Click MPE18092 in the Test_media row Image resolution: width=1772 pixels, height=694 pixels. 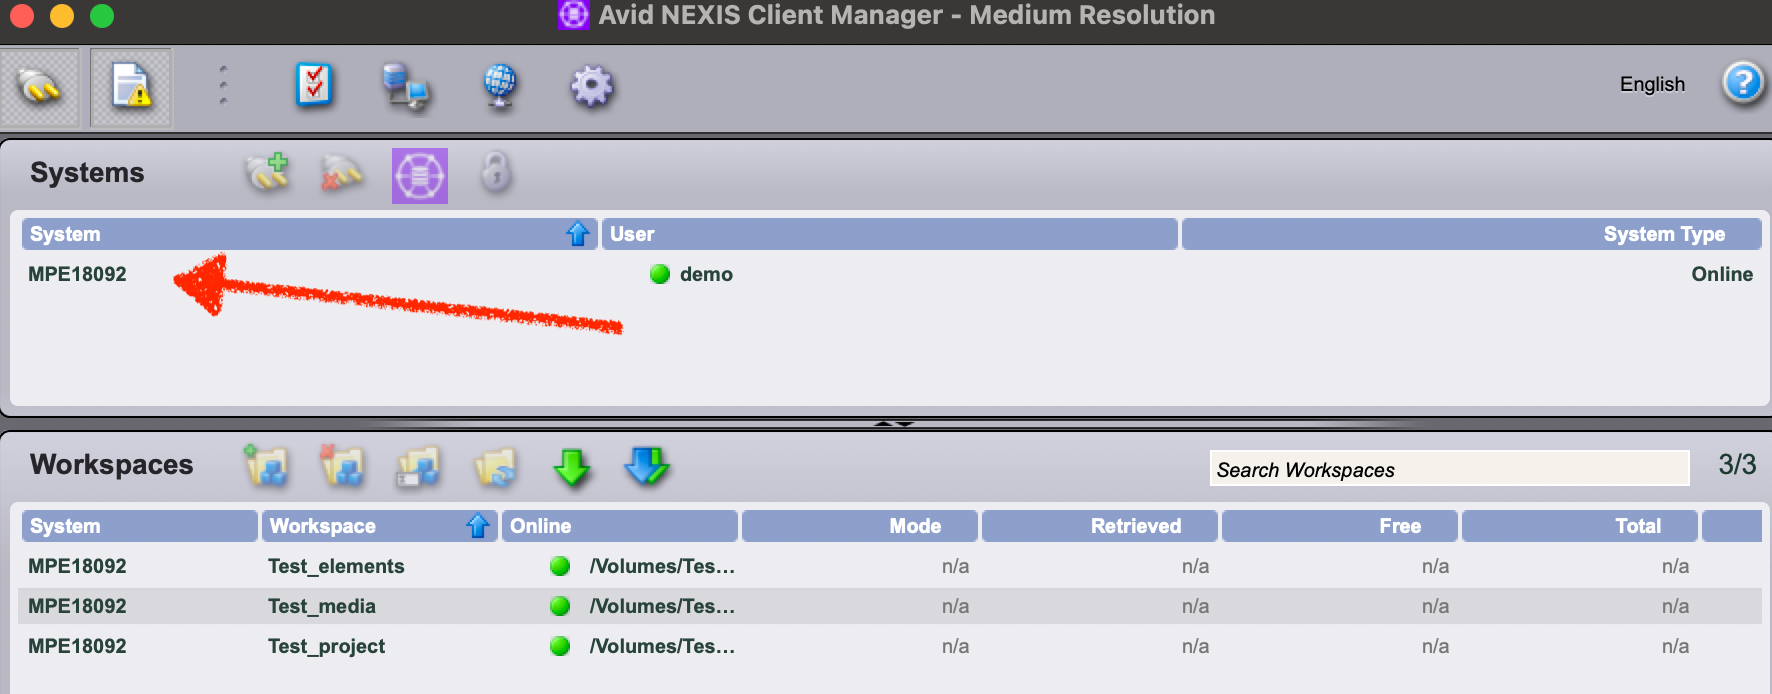[x=77, y=606]
